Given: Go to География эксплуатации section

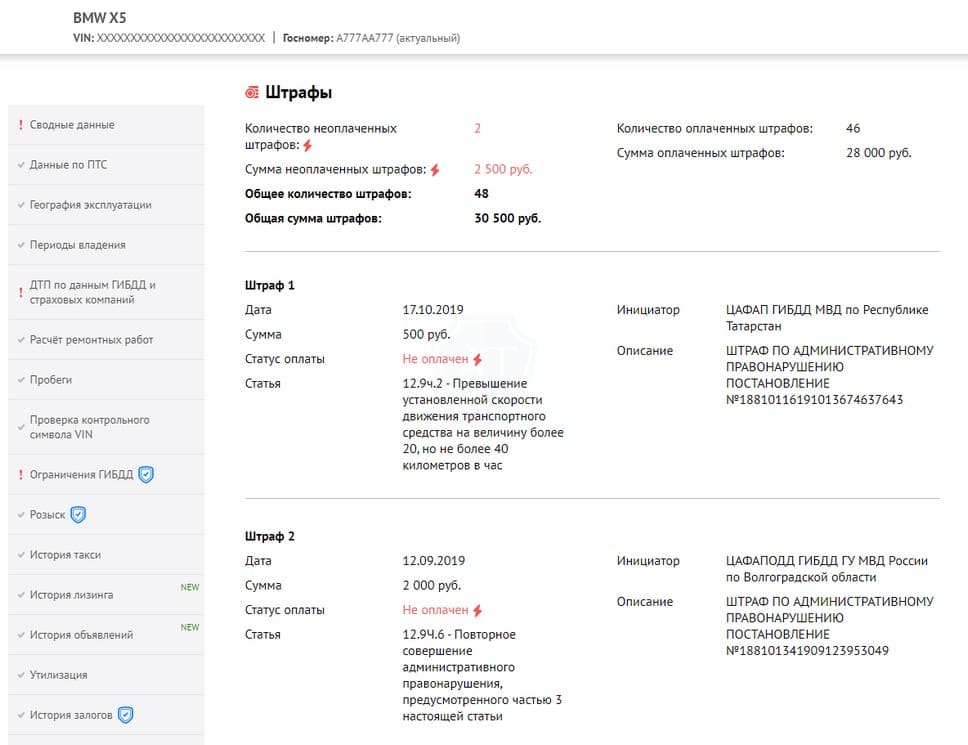Looking at the screenshot, I should (x=106, y=205).
